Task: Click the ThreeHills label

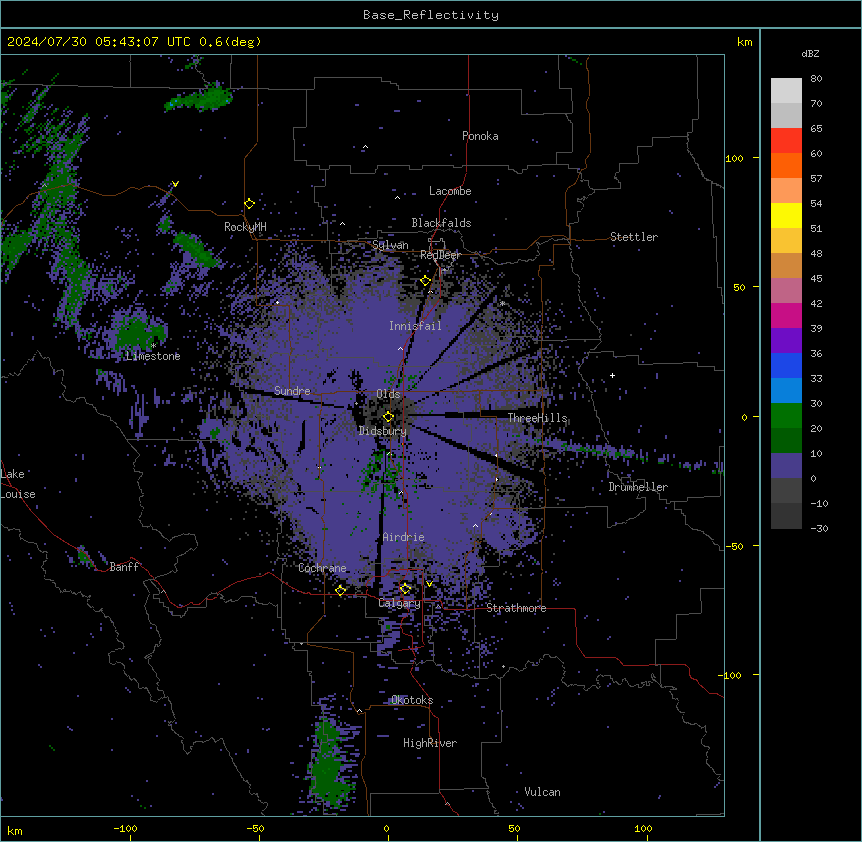Action: pyautogui.click(x=538, y=418)
